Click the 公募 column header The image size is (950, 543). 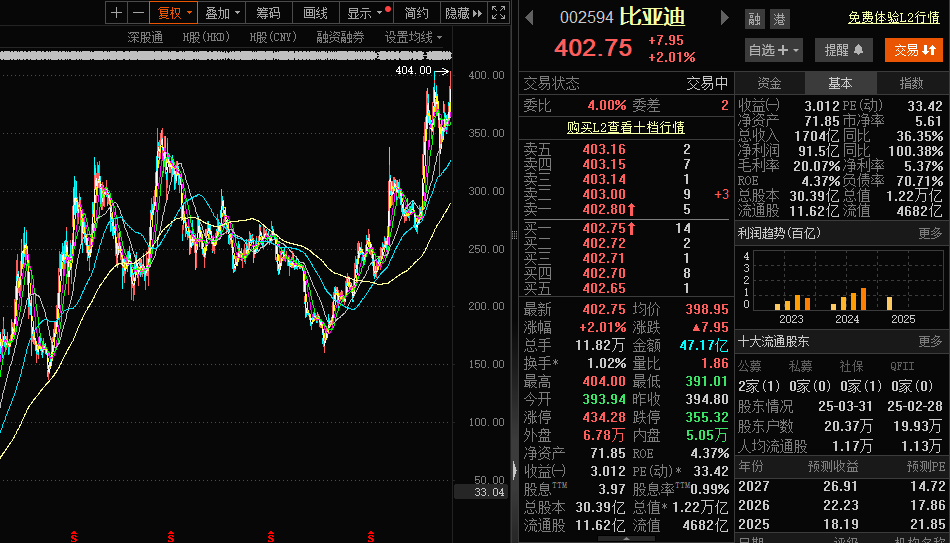pos(749,367)
